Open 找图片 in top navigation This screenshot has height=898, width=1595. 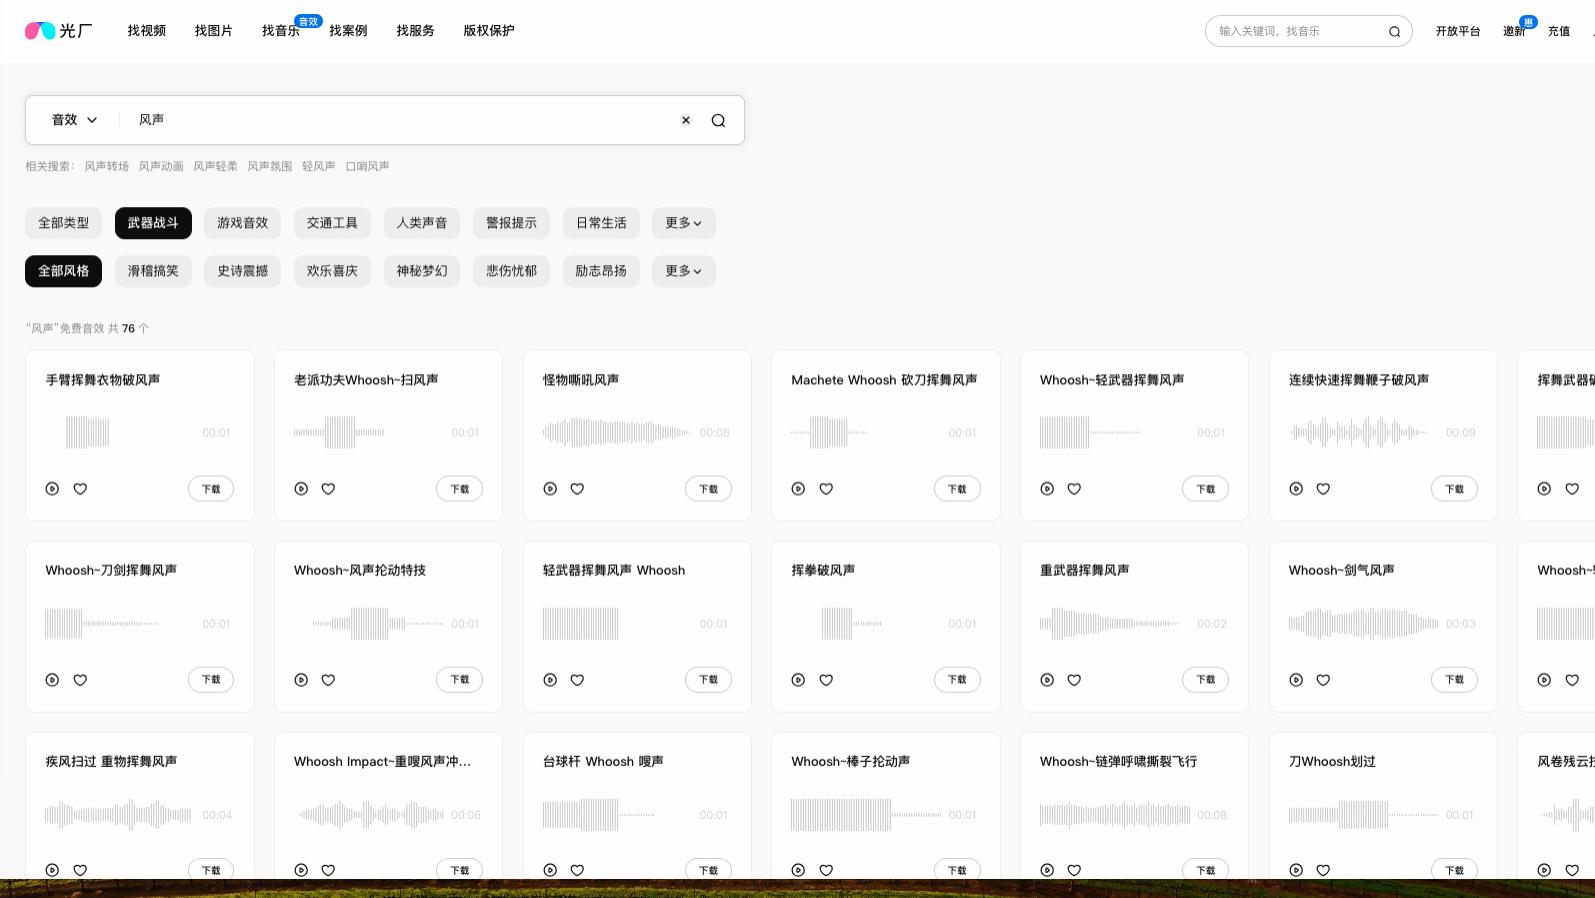pyautogui.click(x=213, y=31)
